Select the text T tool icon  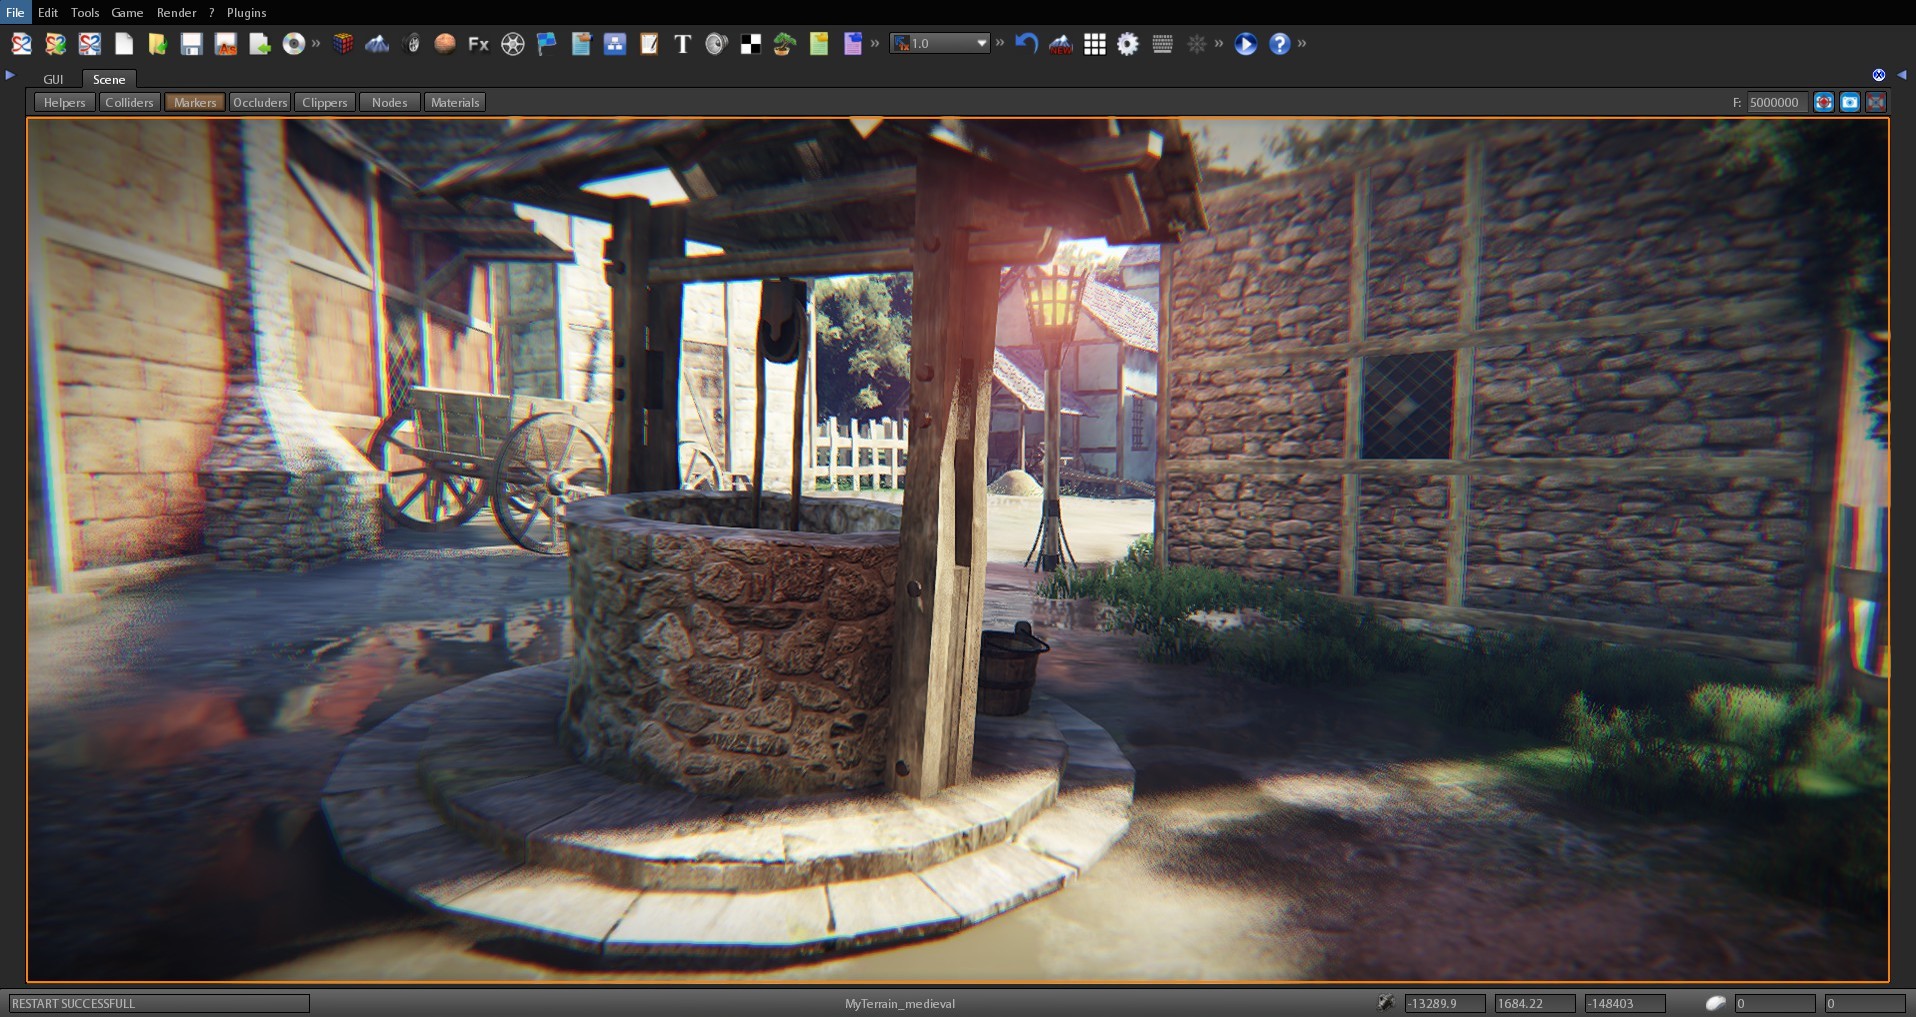682,44
